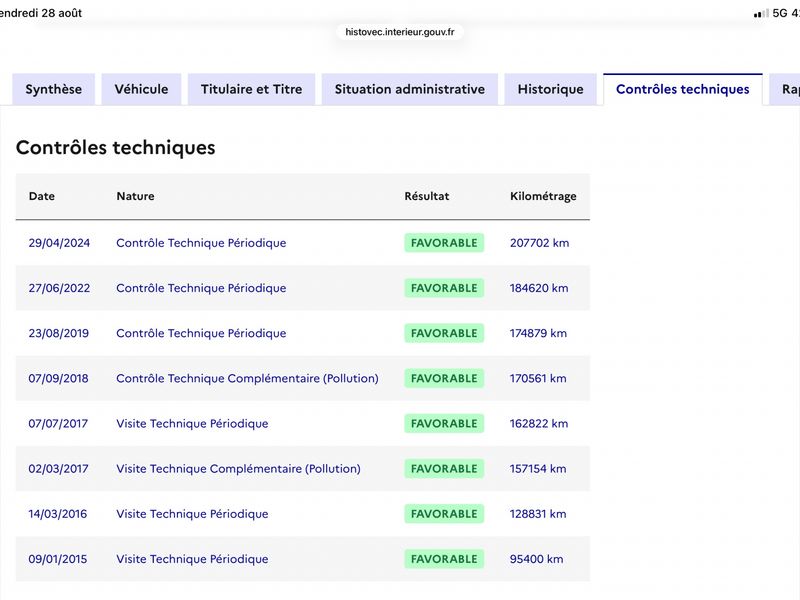Select the date 29/04/2024
Image resolution: width=800 pixels, height=600 pixels.
coord(59,243)
